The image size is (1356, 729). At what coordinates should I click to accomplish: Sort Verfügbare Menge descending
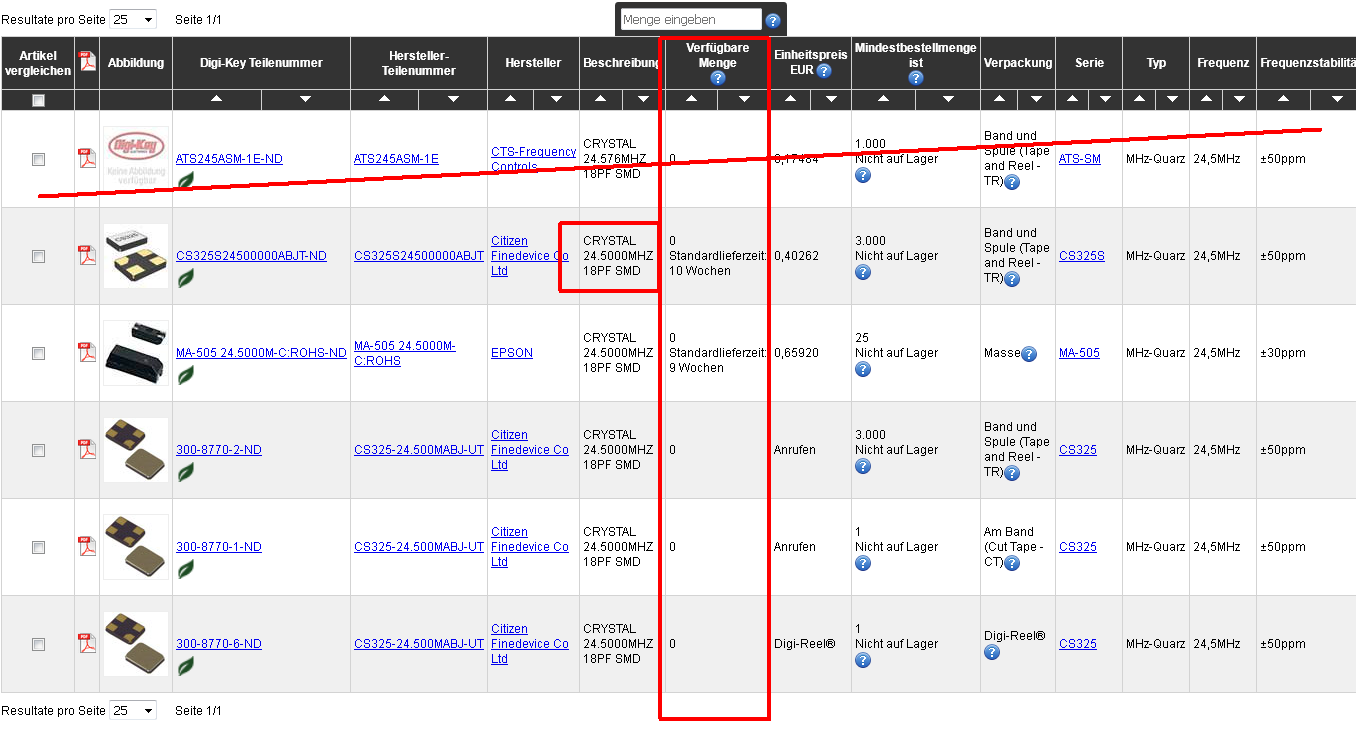[x=744, y=100]
